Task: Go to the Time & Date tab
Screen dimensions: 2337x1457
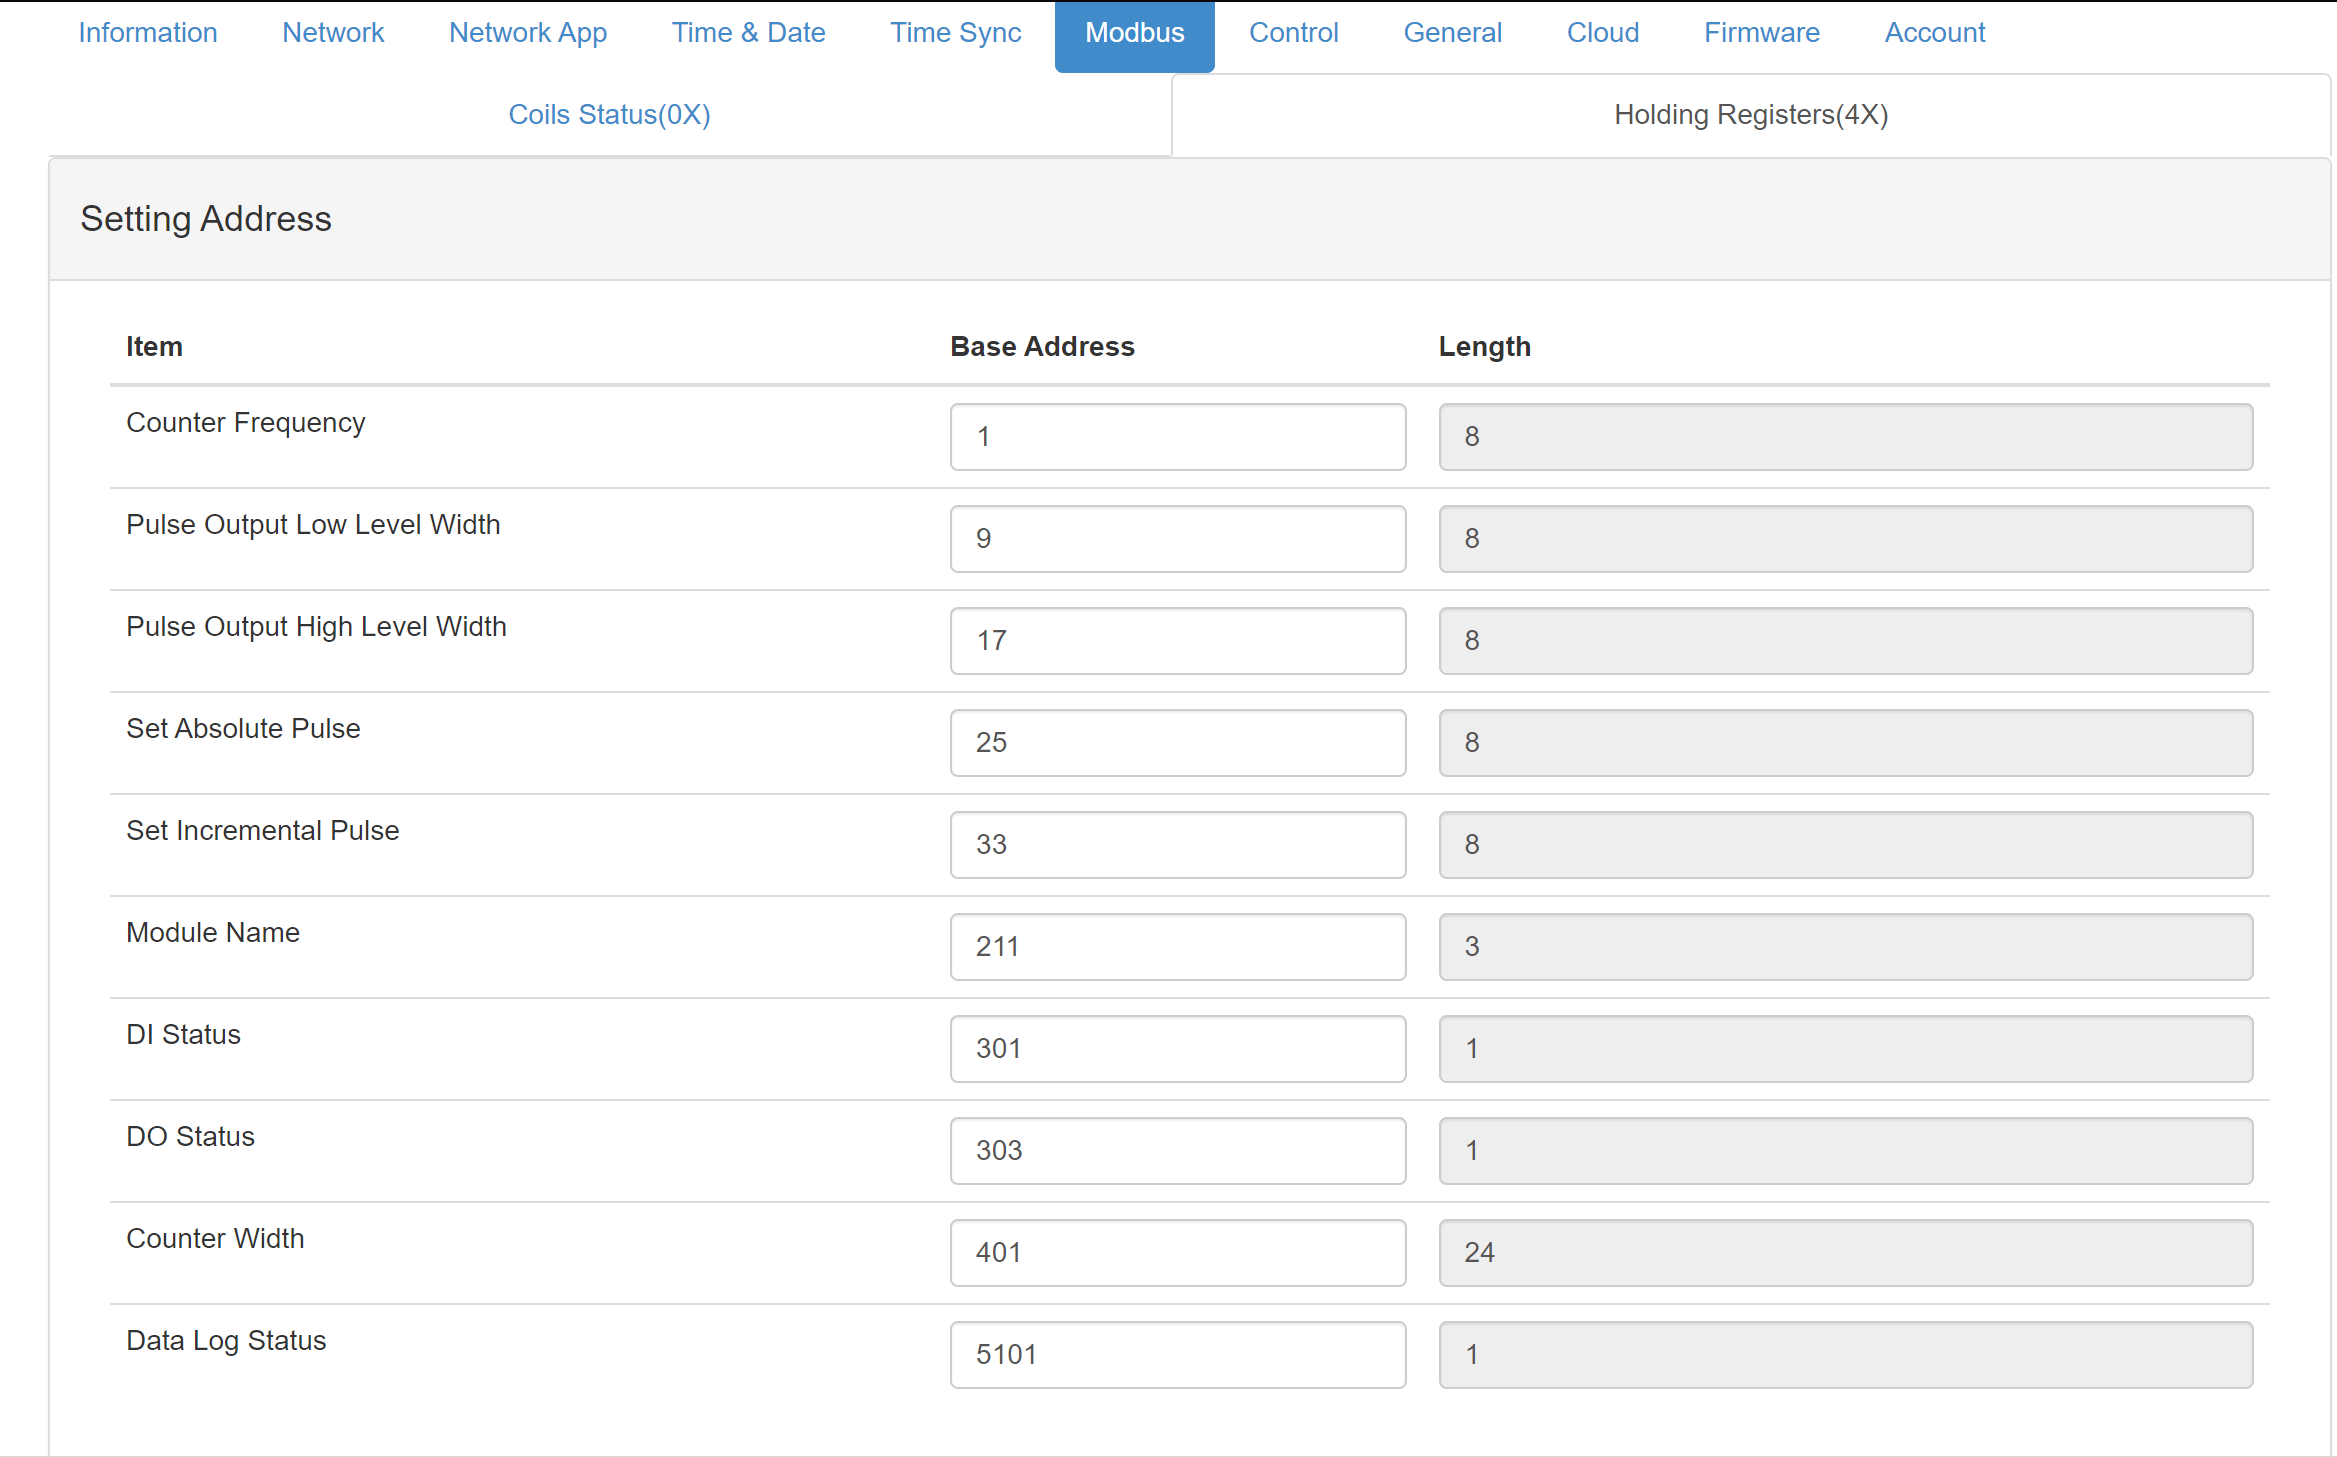Action: pos(749,33)
